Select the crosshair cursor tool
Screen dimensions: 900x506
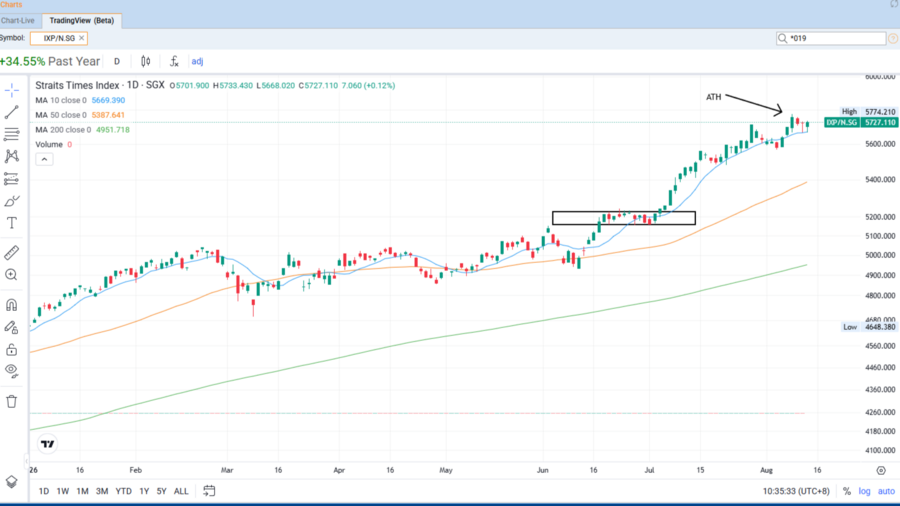(x=11, y=90)
